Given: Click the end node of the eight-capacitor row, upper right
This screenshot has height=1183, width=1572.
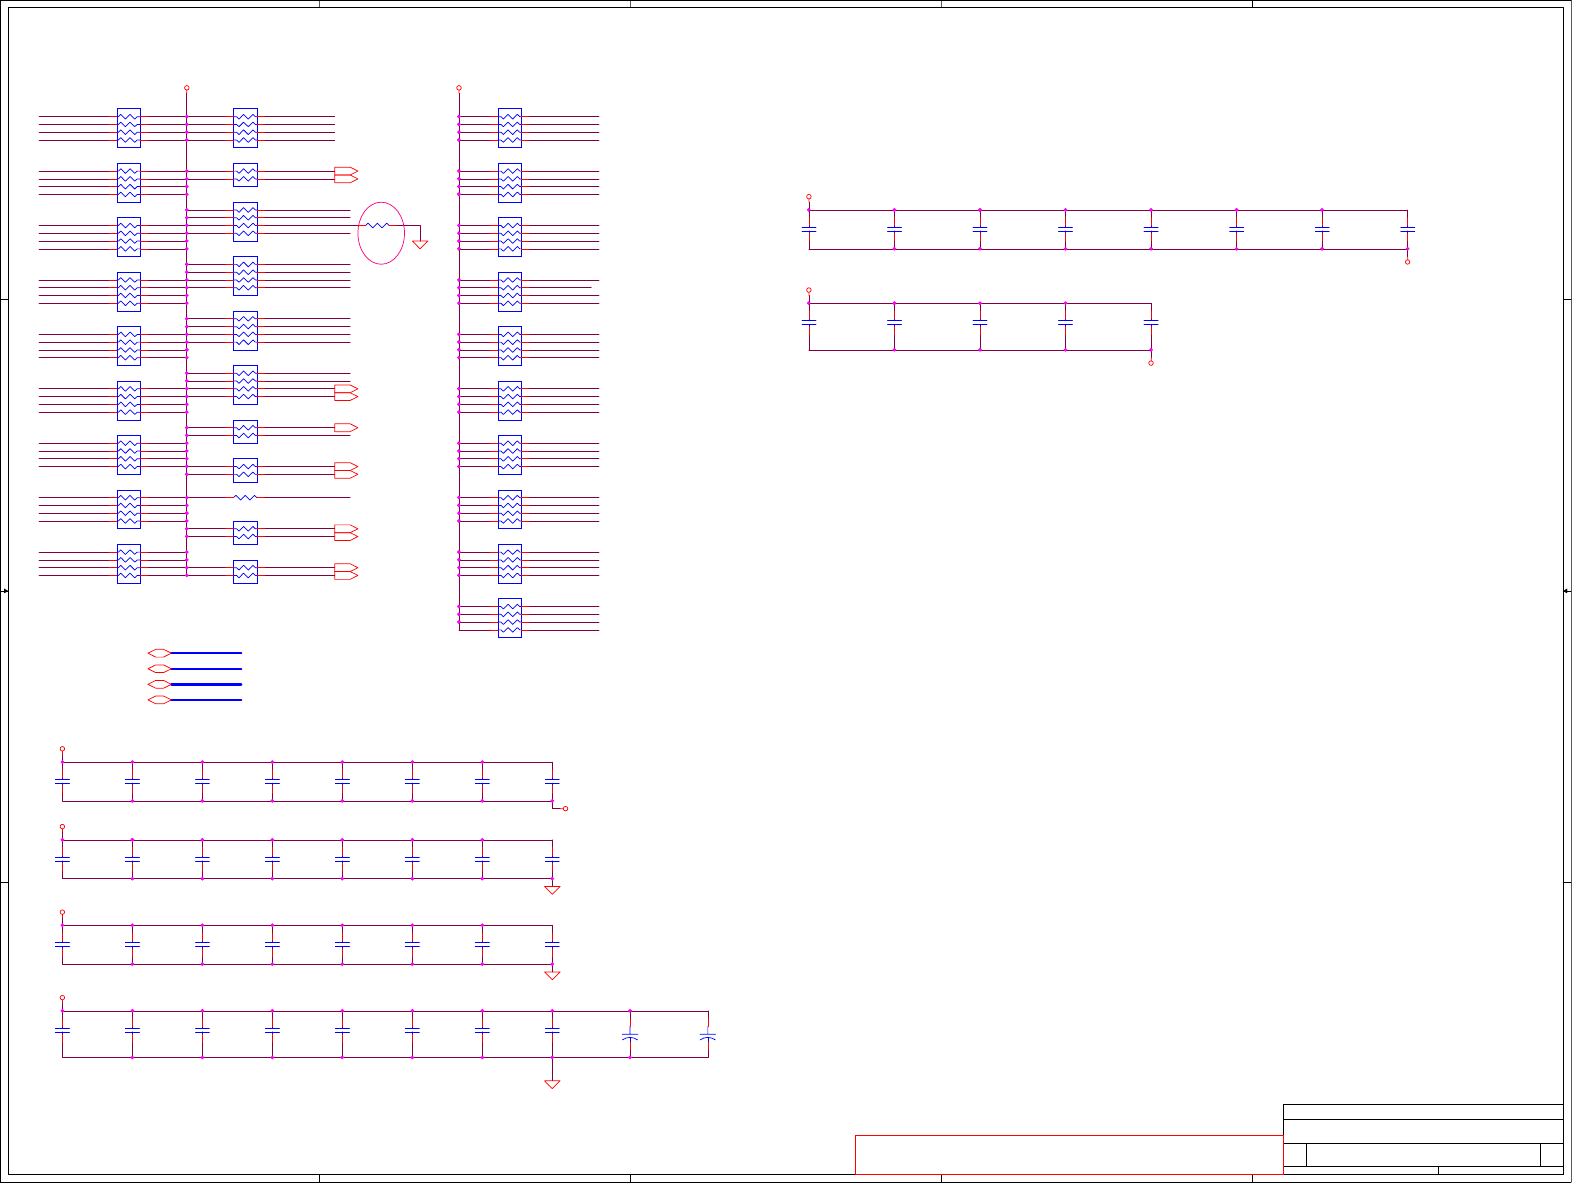Looking at the screenshot, I should point(1408,262).
